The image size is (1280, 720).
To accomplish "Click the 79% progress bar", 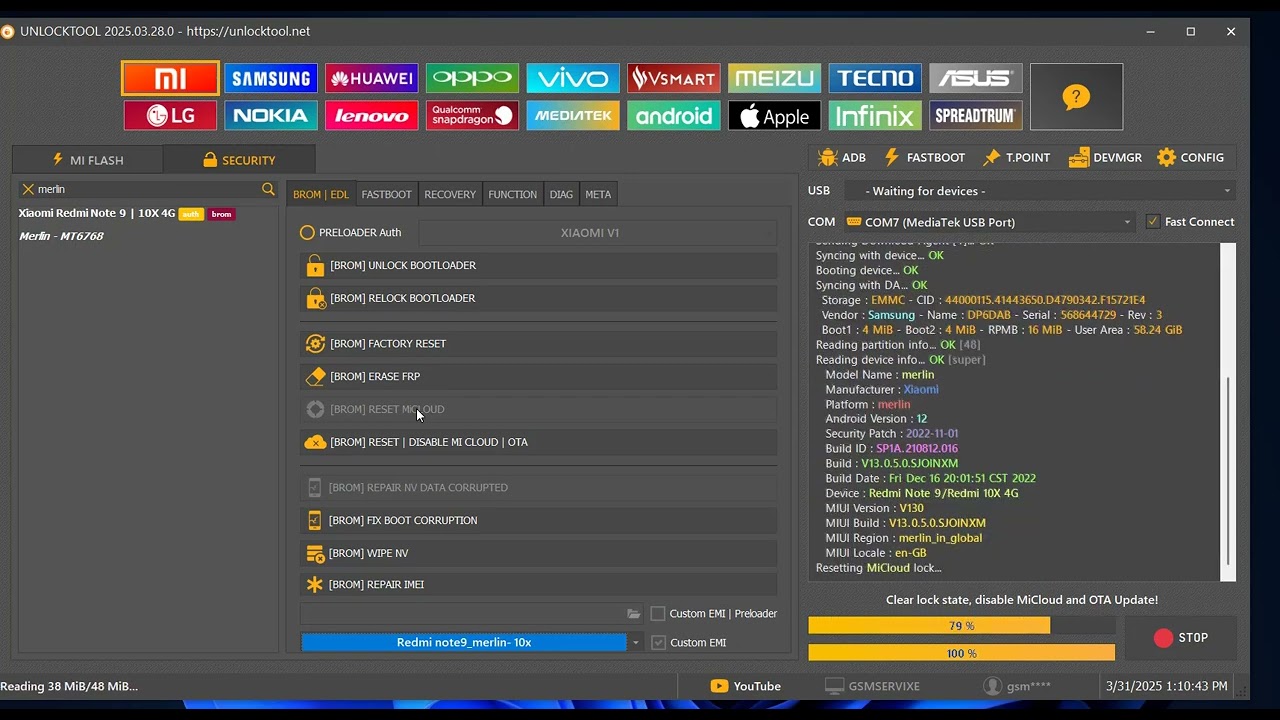I will pyautogui.click(x=962, y=626).
